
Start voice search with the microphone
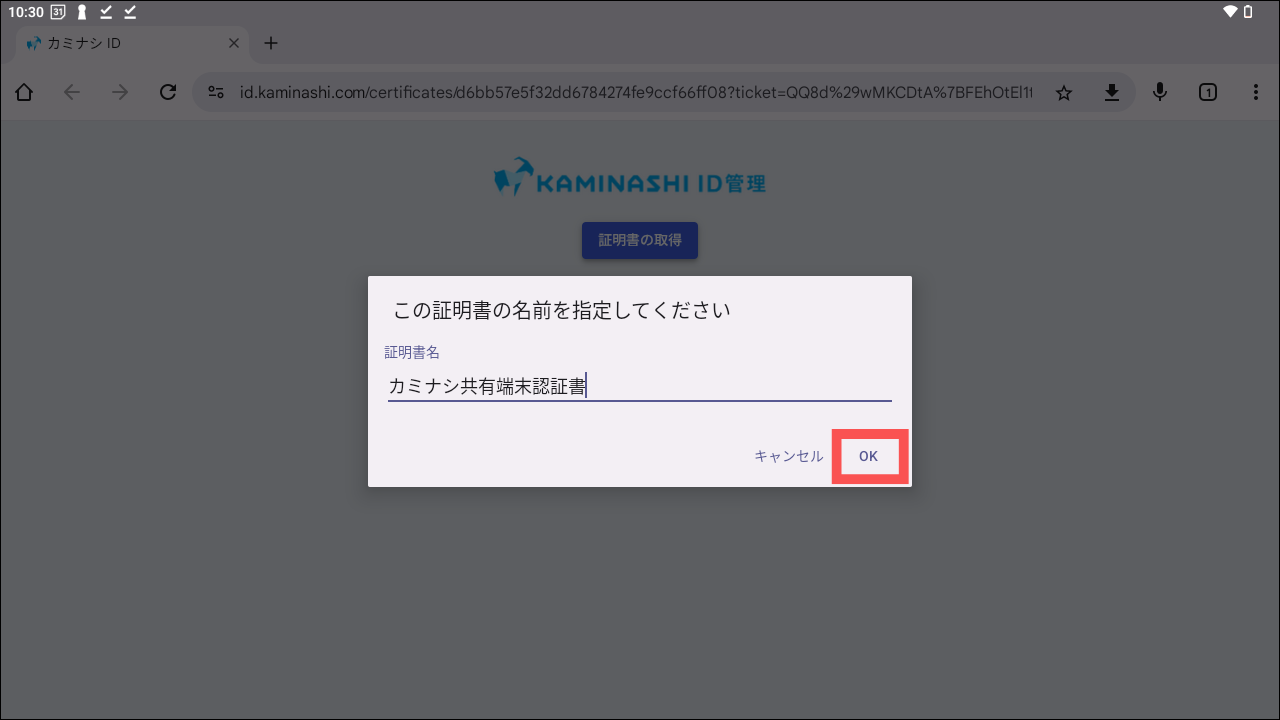point(1160,92)
